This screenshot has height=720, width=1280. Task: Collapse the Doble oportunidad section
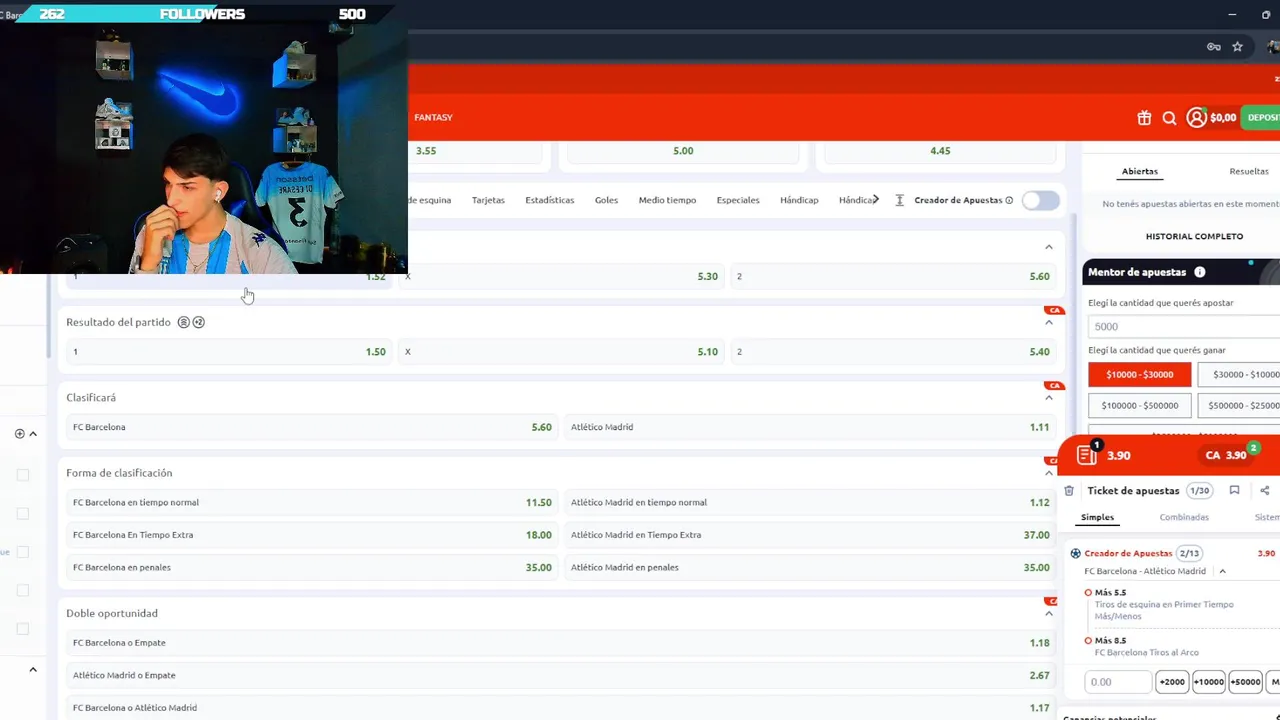tap(1049, 613)
